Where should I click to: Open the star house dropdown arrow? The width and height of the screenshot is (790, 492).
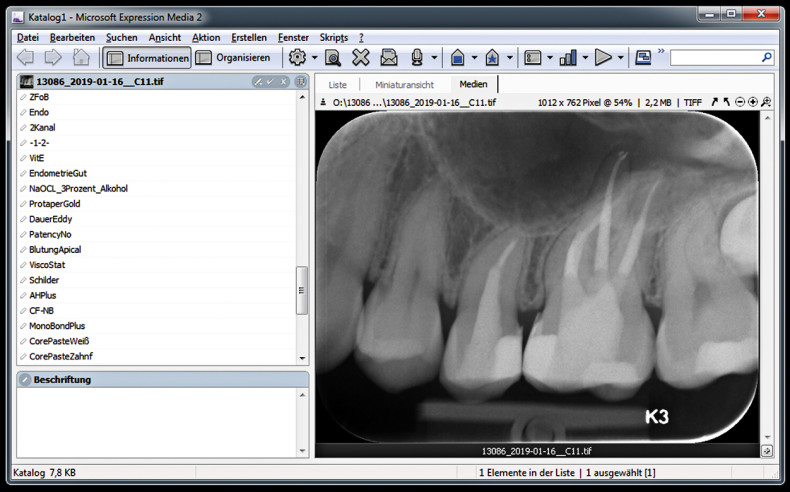(509, 58)
